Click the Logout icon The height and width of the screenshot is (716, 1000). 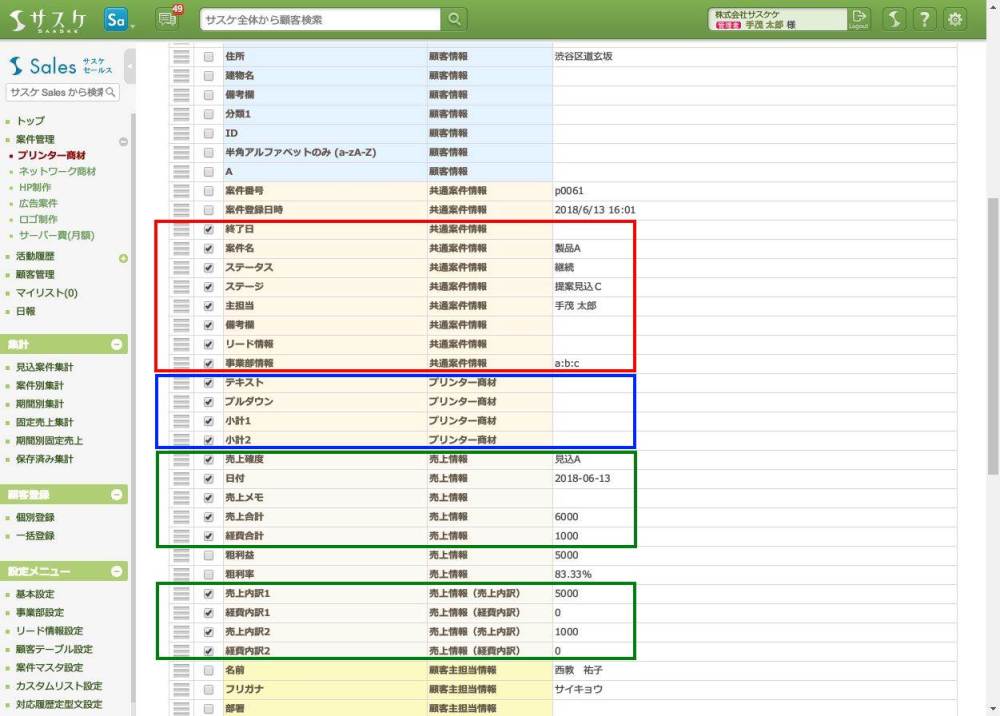(859, 19)
